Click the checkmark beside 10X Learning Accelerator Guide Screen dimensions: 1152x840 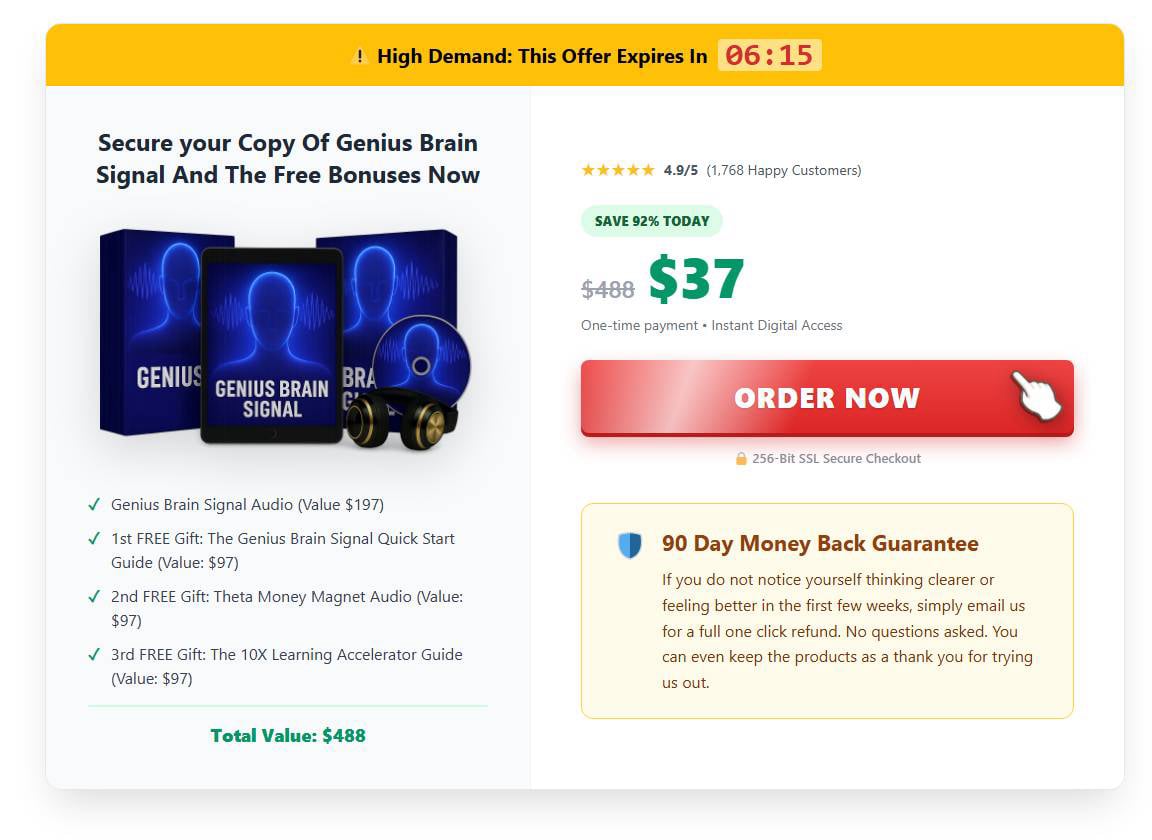(96, 654)
